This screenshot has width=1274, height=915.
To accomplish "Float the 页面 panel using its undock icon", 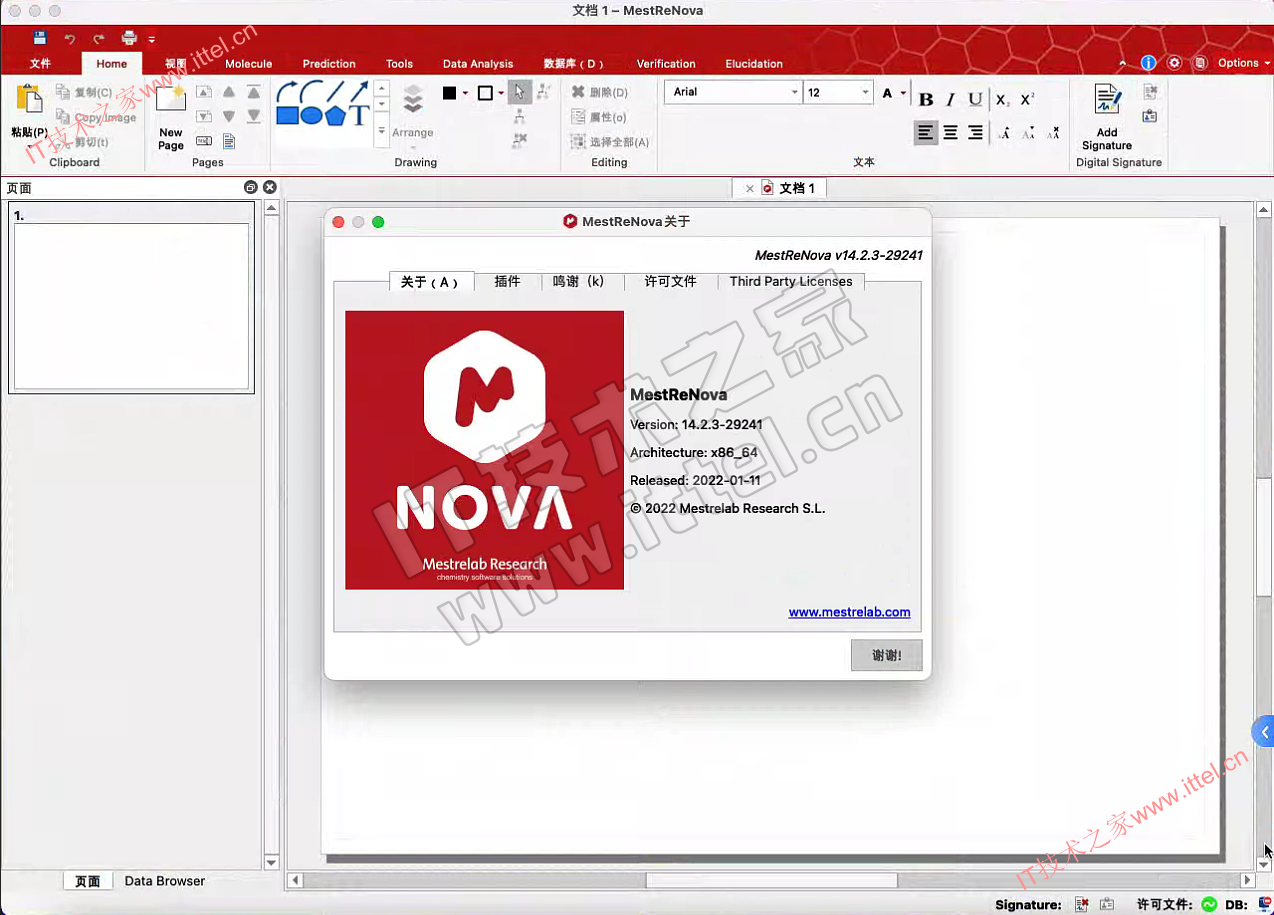I will coord(250,187).
